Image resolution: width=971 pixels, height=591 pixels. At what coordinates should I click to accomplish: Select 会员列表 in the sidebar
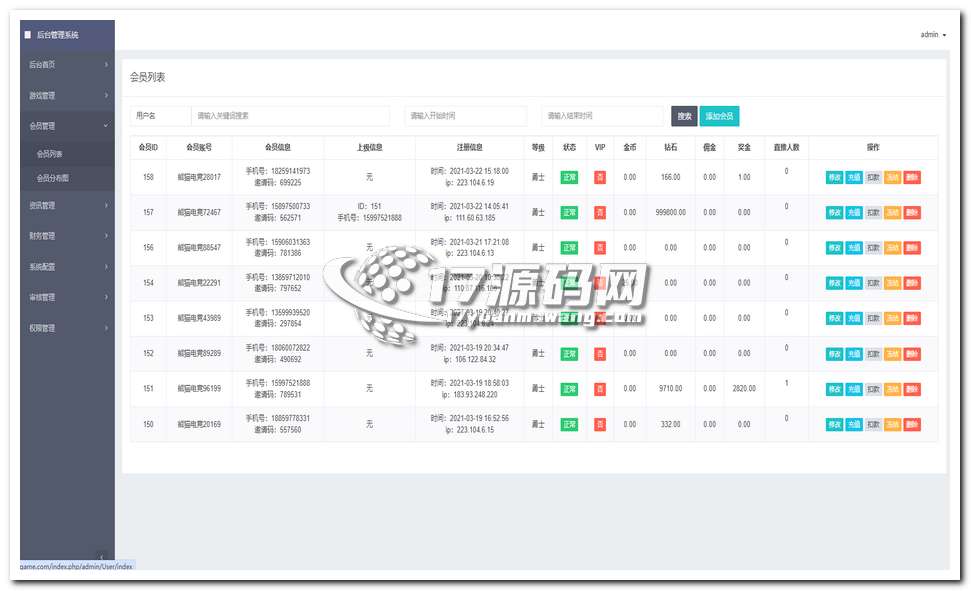point(50,154)
